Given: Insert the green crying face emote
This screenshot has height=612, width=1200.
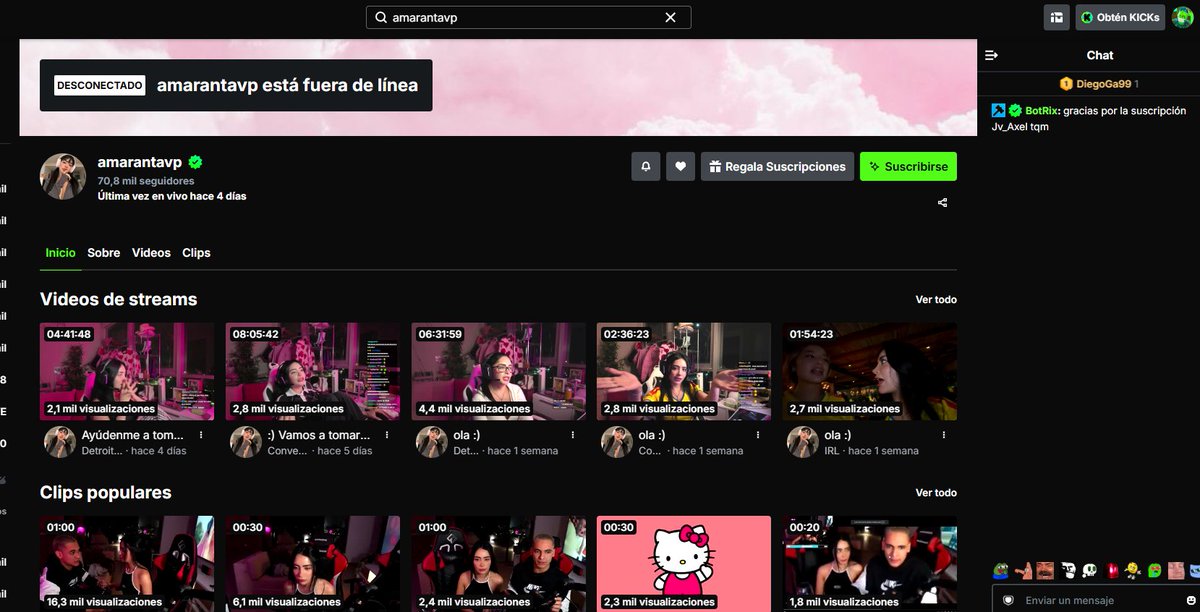Looking at the screenshot, I should [x=1155, y=571].
